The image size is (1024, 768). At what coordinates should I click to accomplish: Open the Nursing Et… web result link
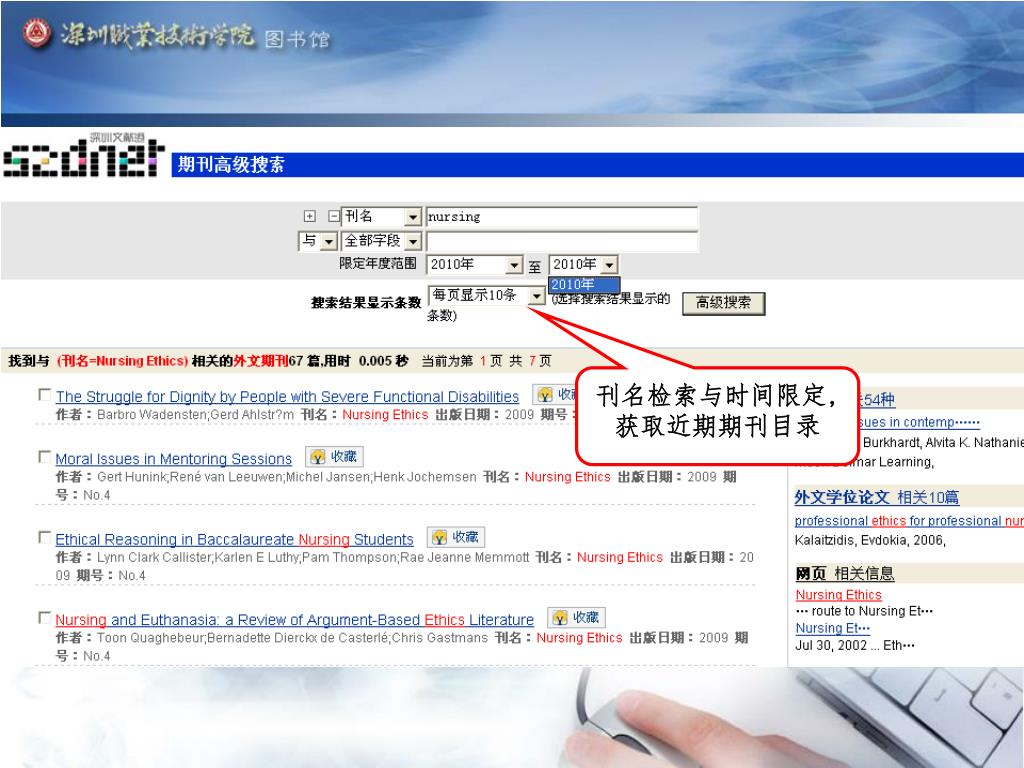(x=833, y=628)
